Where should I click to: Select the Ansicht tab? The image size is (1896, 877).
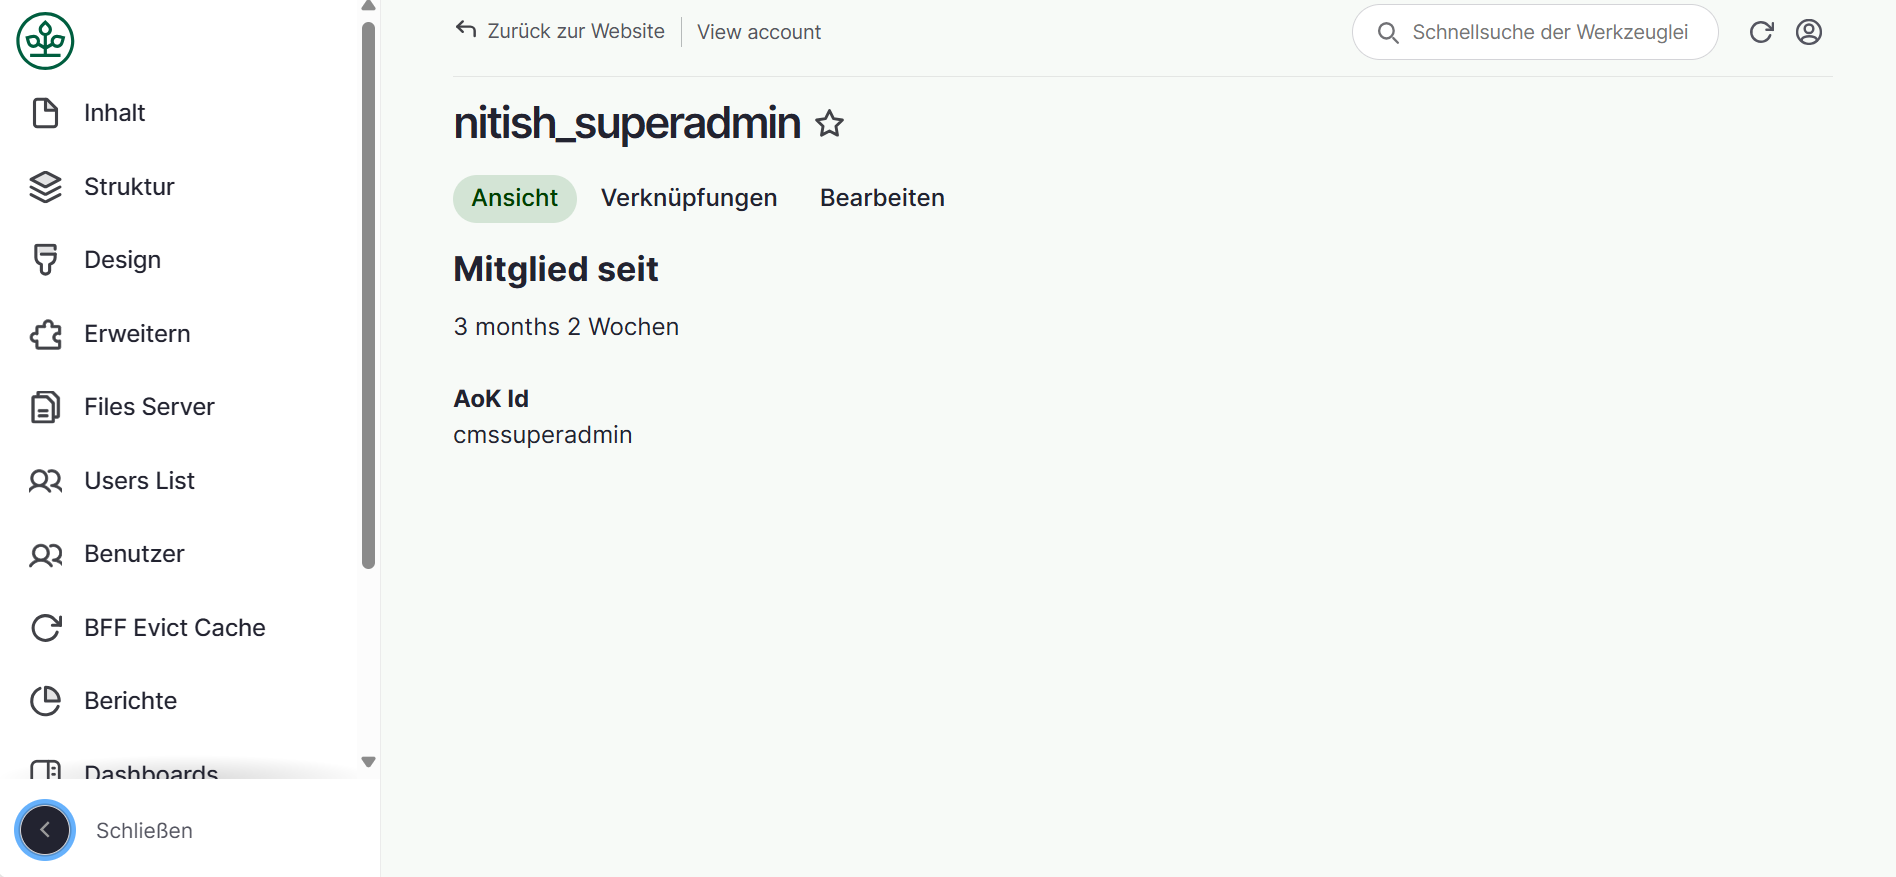514,198
